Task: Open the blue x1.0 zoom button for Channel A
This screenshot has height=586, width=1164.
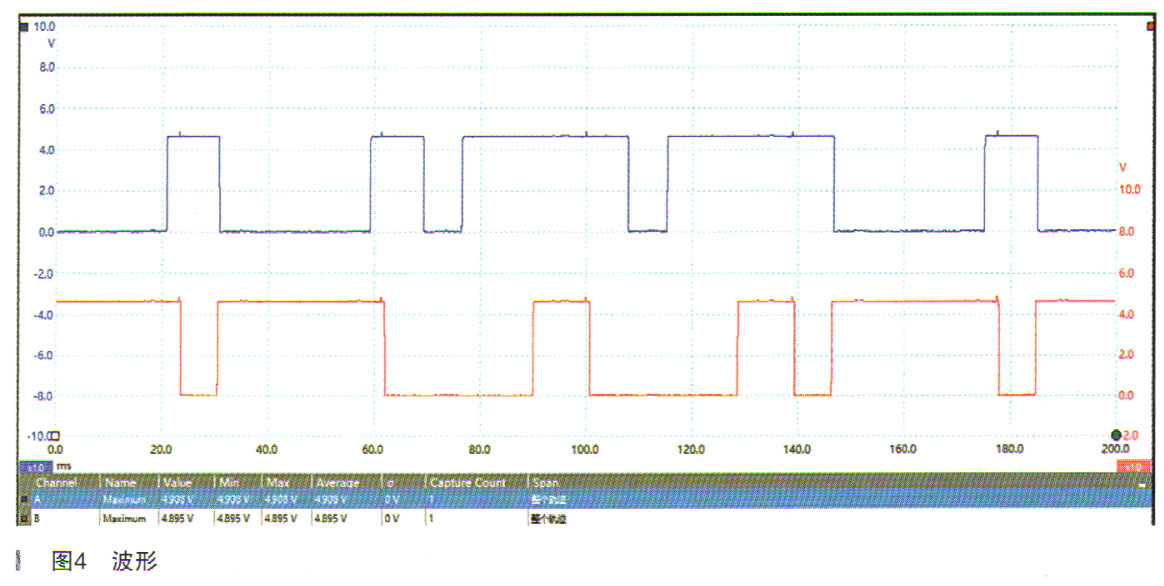Action: 36,467
